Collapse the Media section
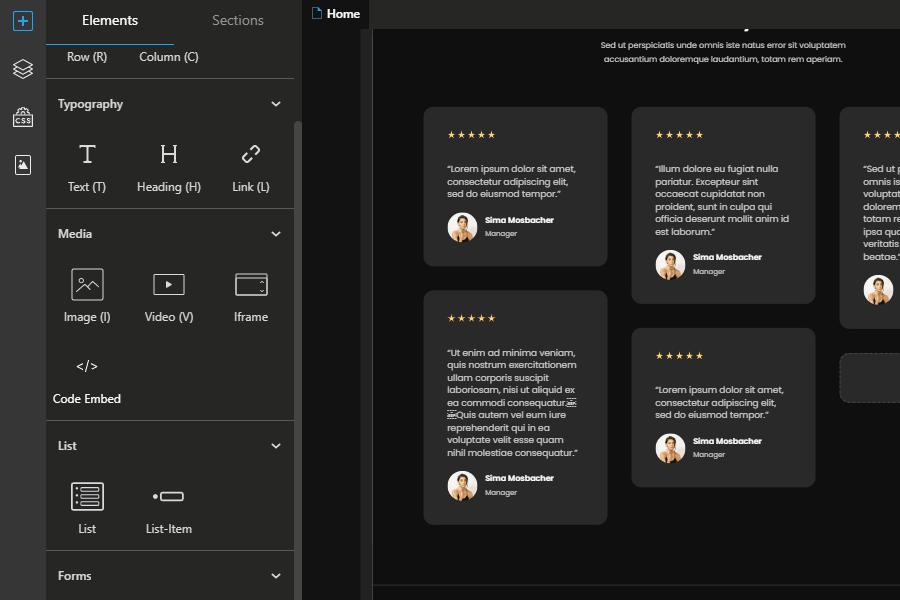The width and height of the screenshot is (900, 600). (x=276, y=233)
